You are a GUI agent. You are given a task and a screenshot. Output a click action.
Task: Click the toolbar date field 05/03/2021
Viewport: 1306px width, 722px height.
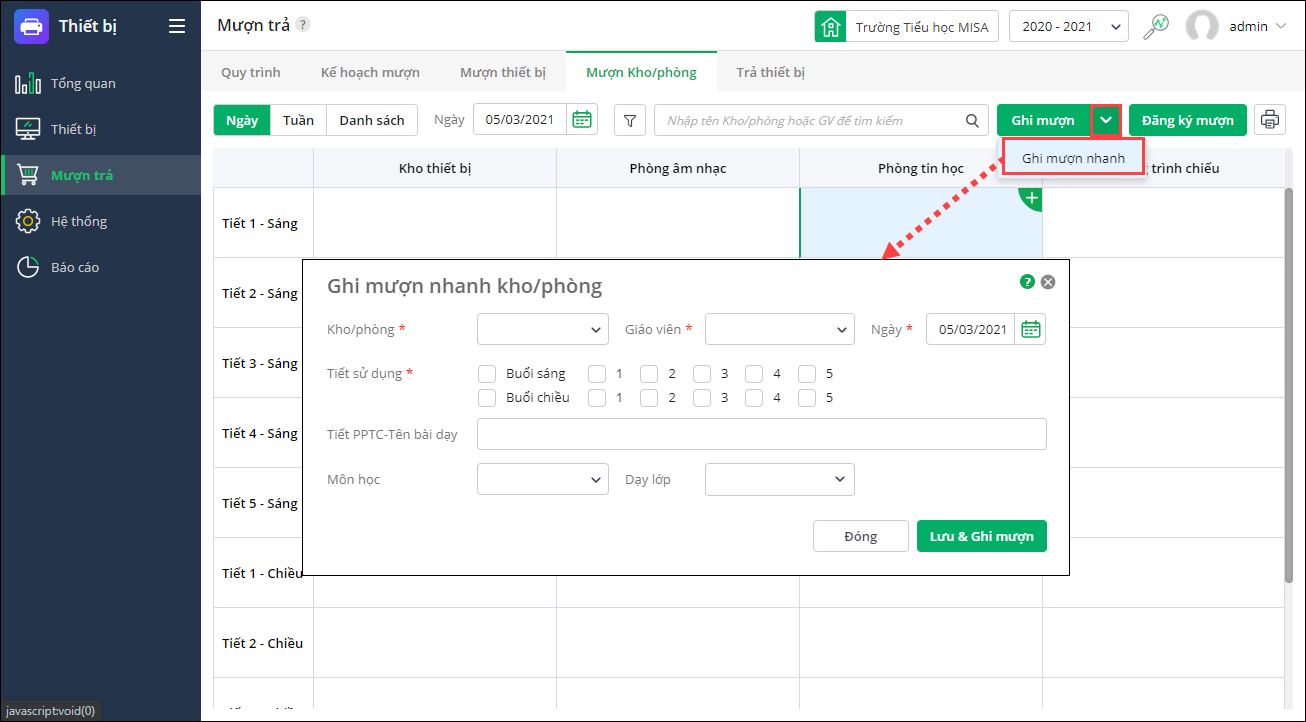tap(520, 120)
